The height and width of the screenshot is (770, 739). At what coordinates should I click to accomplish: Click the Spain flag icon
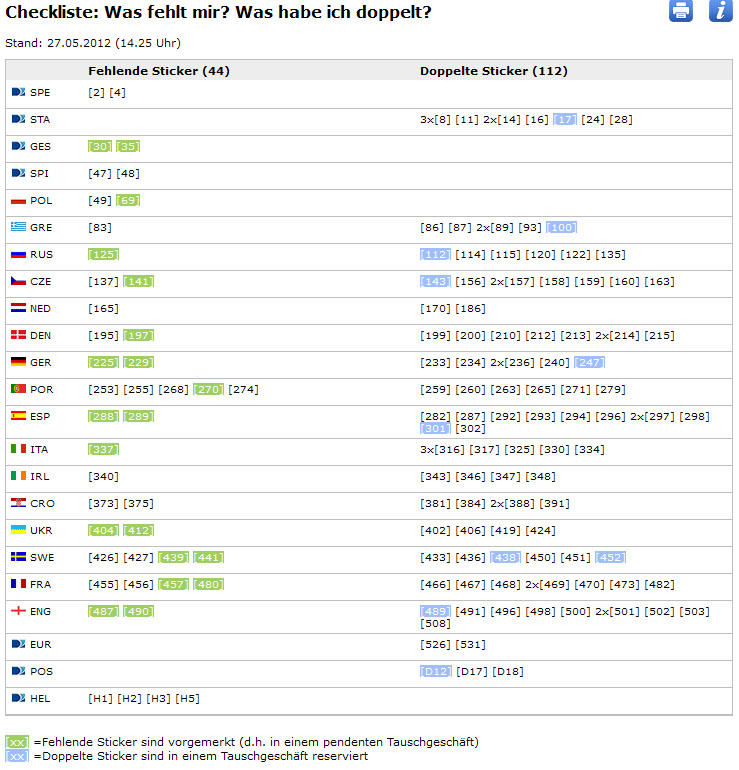[x=18, y=415]
